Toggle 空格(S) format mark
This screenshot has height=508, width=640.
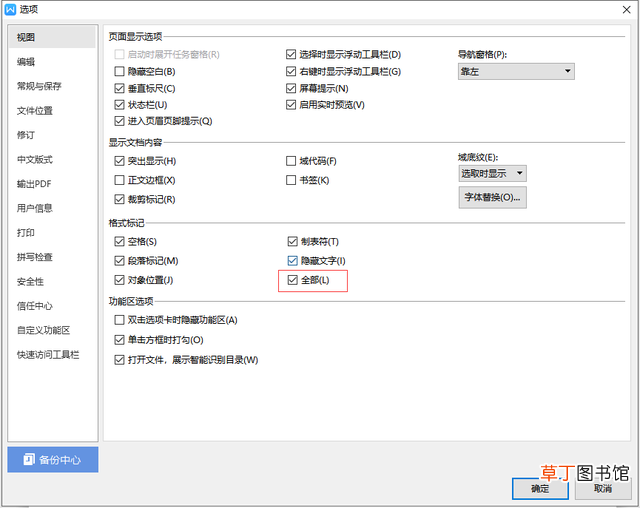pyautogui.click(x=119, y=242)
